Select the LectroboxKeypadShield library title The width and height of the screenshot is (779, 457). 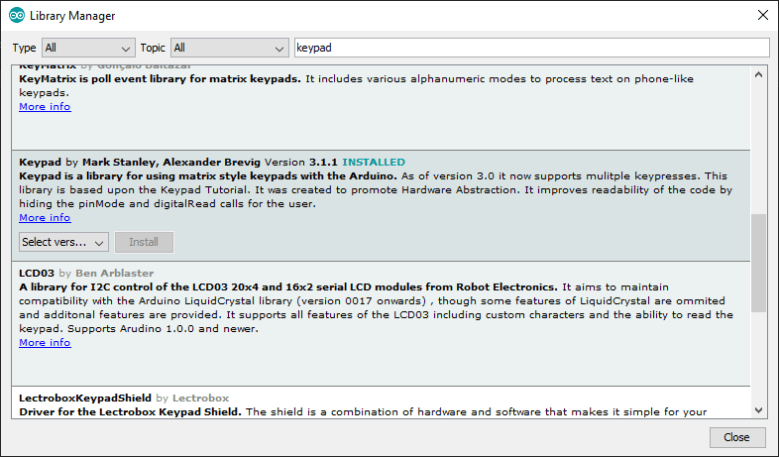(85, 398)
